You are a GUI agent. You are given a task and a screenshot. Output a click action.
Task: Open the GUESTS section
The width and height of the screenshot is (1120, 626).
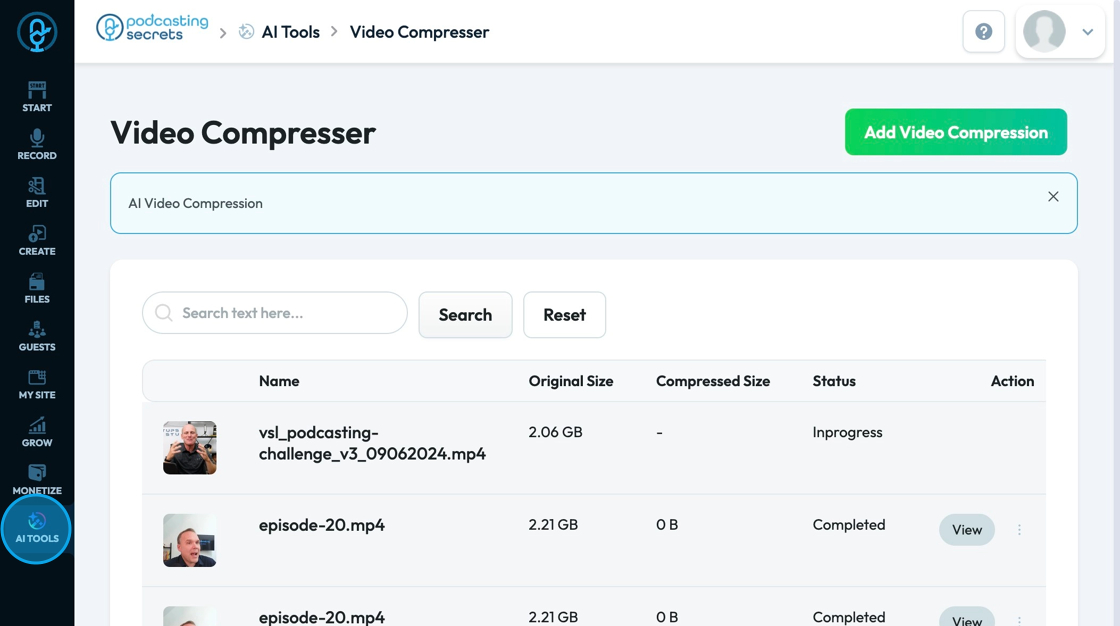(x=37, y=336)
